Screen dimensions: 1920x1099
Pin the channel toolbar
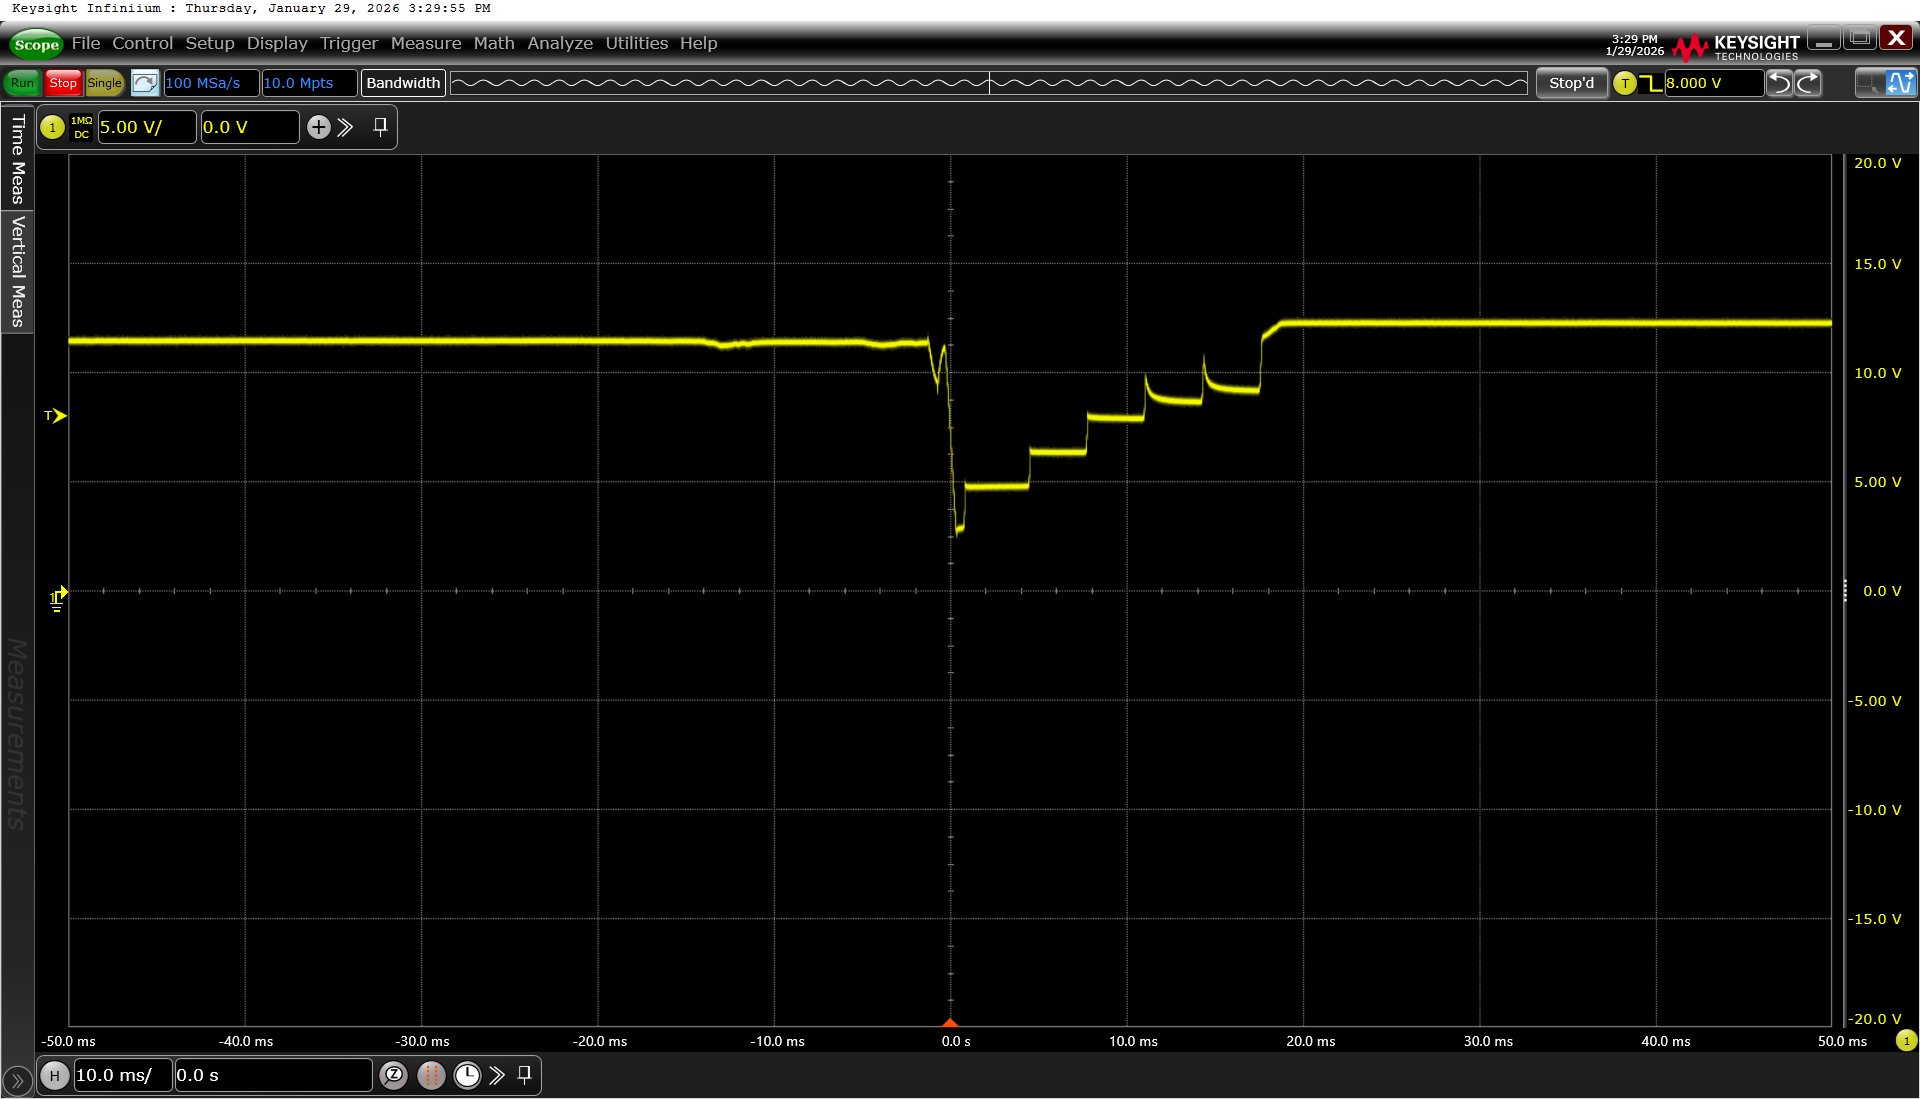[380, 127]
